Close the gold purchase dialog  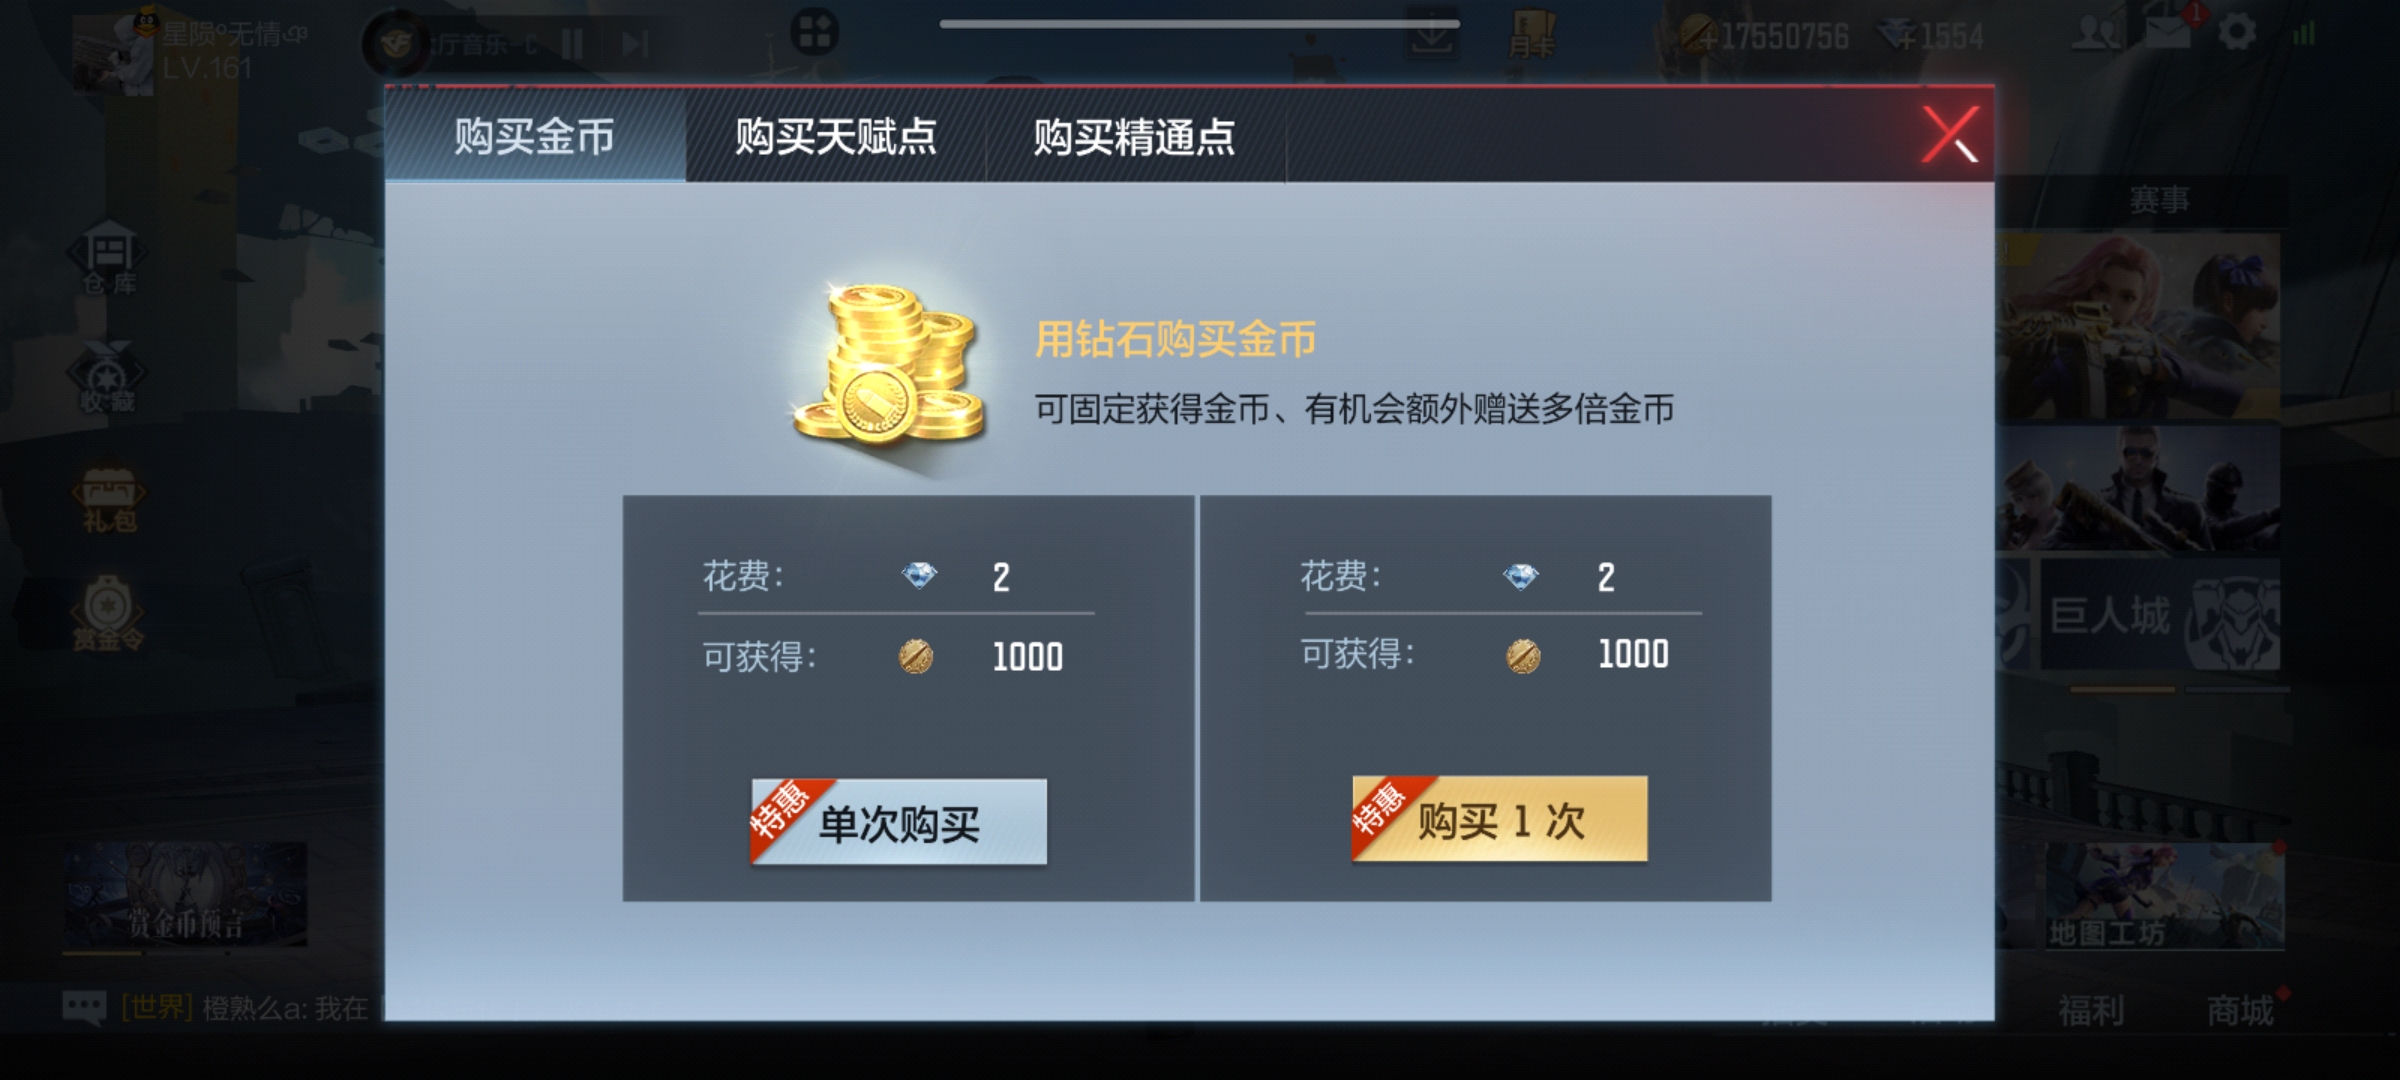tap(1950, 135)
